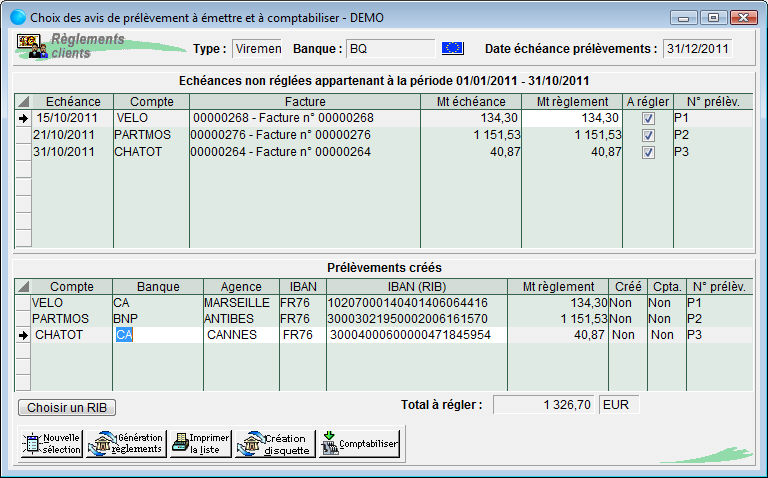Image resolution: width=768 pixels, height=478 pixels.
Task: Click the Mt échéance column header
Action: point(471,101)
